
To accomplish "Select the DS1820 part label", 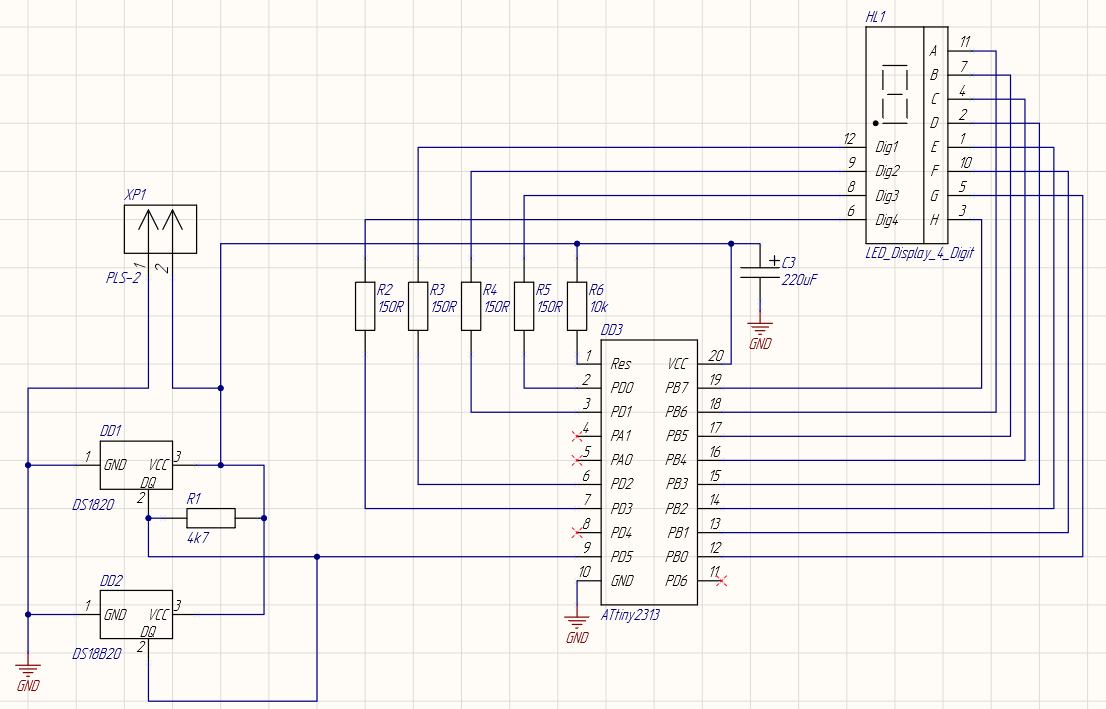I will [93, 505].
